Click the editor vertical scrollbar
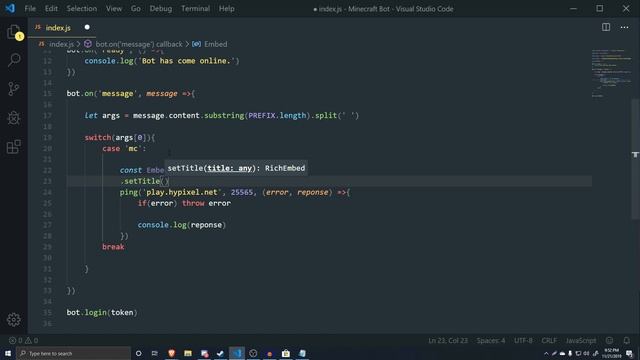Image resolution: width=640 pixels, height=360 pixels. (636, 159)
